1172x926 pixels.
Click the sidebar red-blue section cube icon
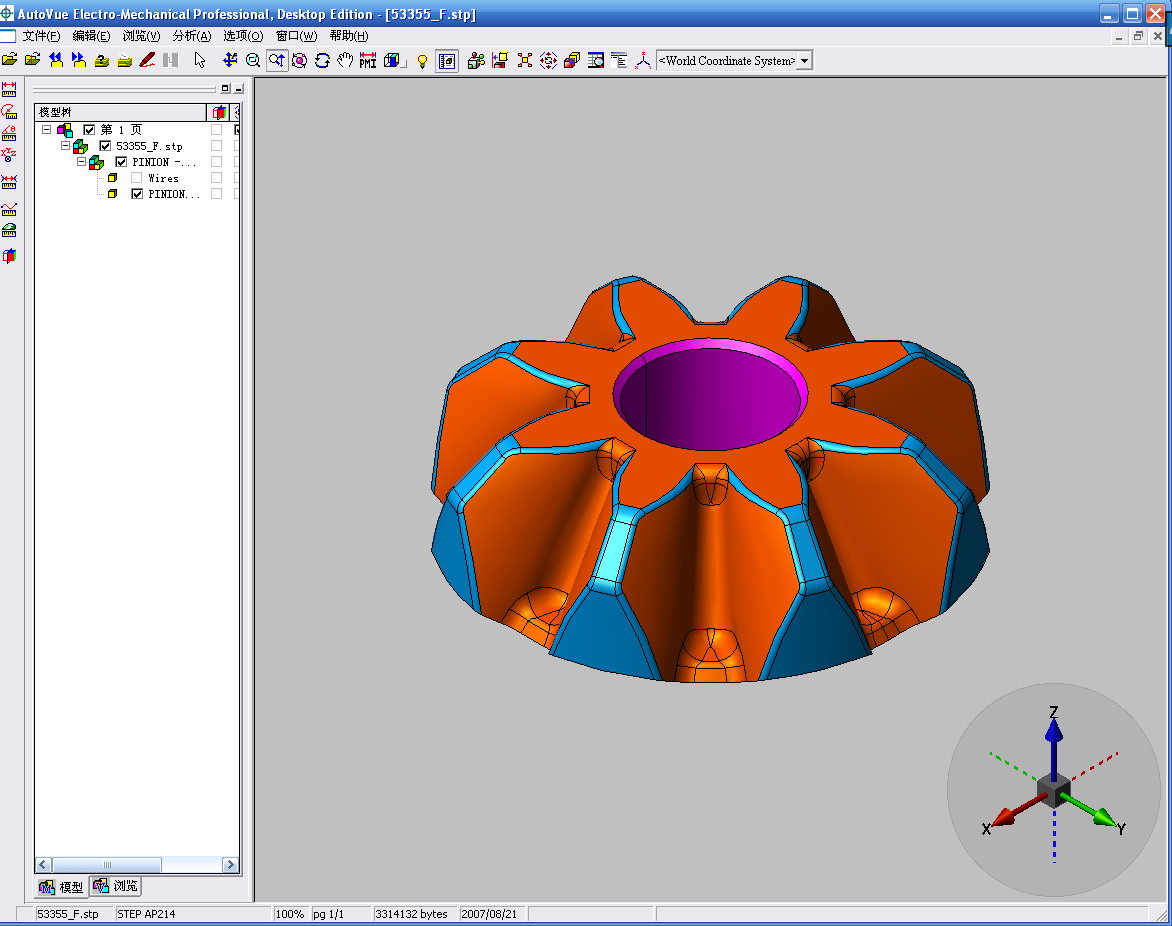pos(9,256)
